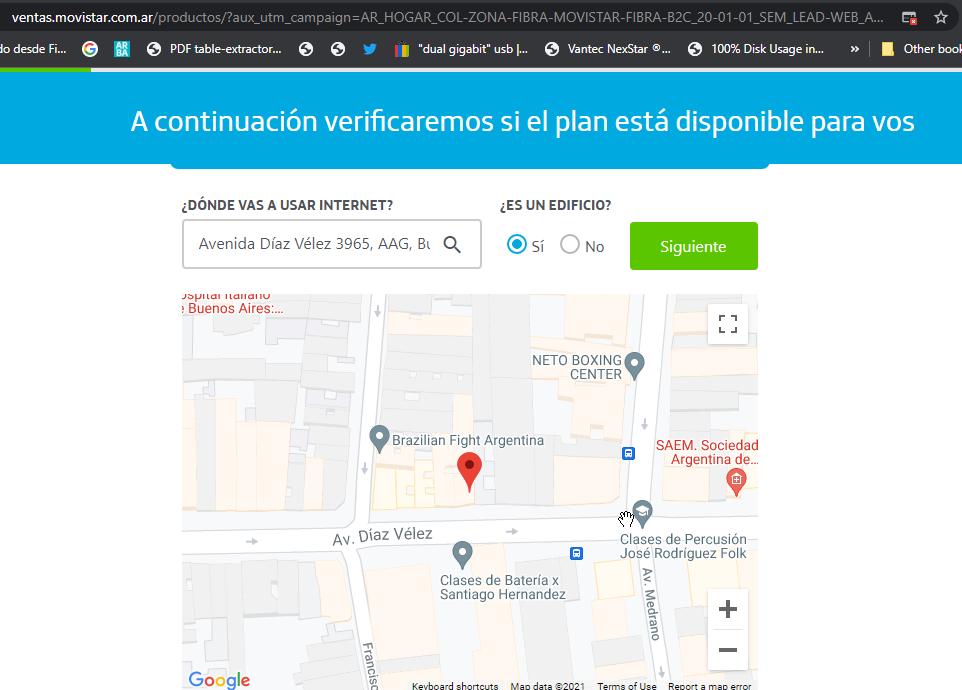
Task: Open the Other bookmarks folder
Action: click(x=921, y=49)
